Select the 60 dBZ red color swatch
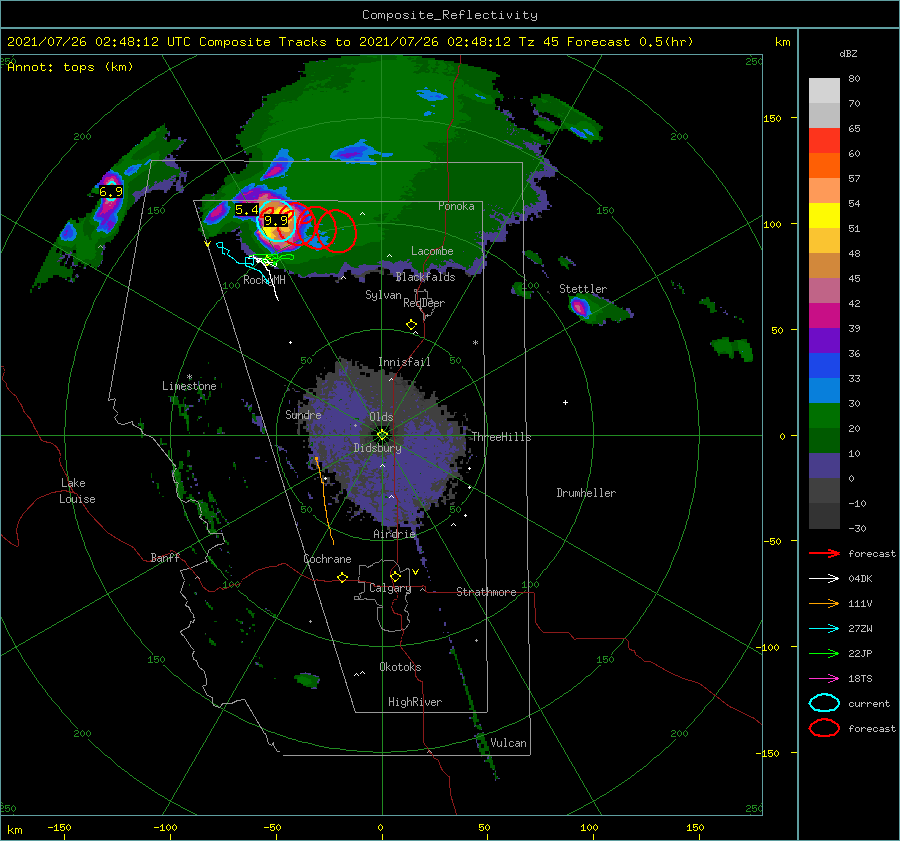Screen dimensions: 900x841 coord(824,141)
